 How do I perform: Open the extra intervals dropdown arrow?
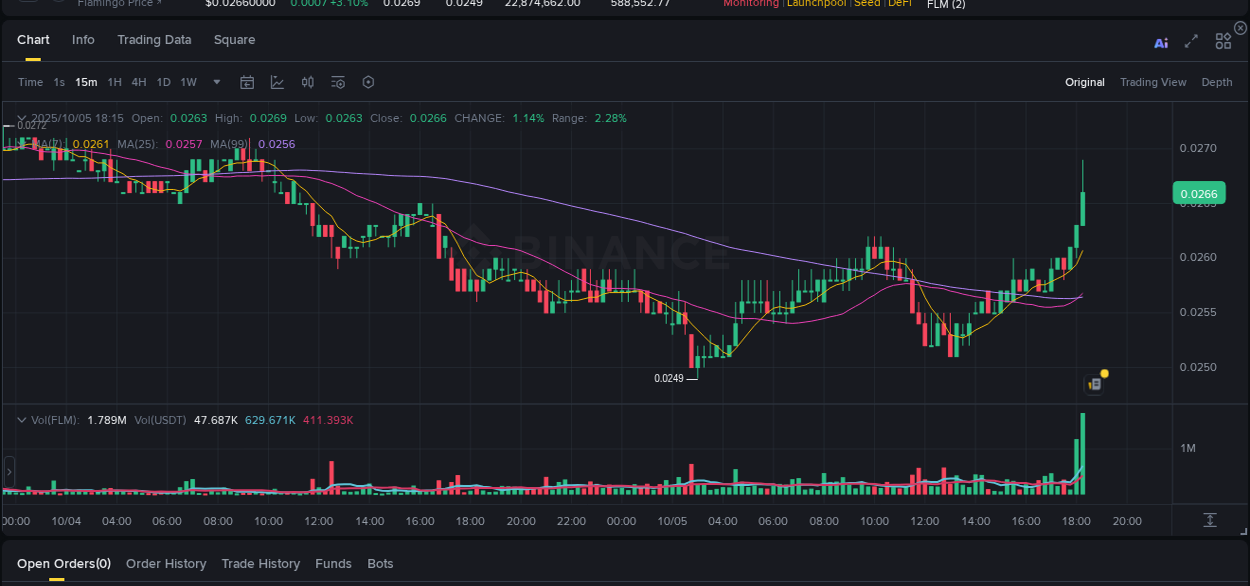click(215, 82)
